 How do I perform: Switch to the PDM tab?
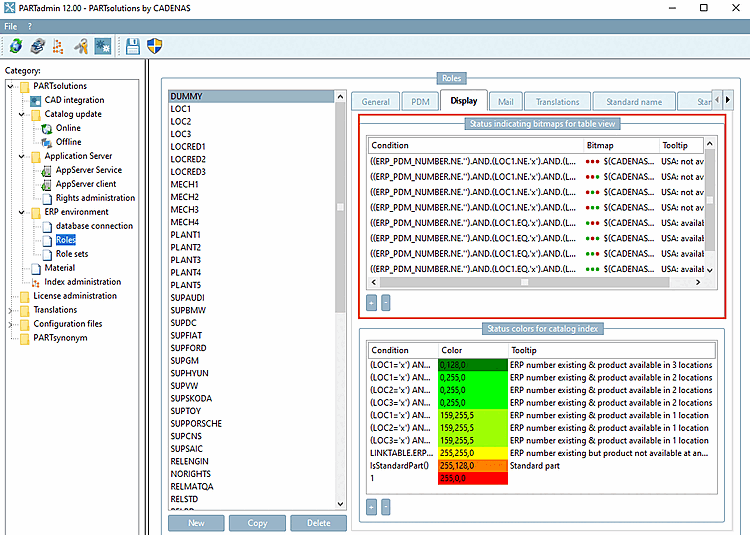coord(415,101)
